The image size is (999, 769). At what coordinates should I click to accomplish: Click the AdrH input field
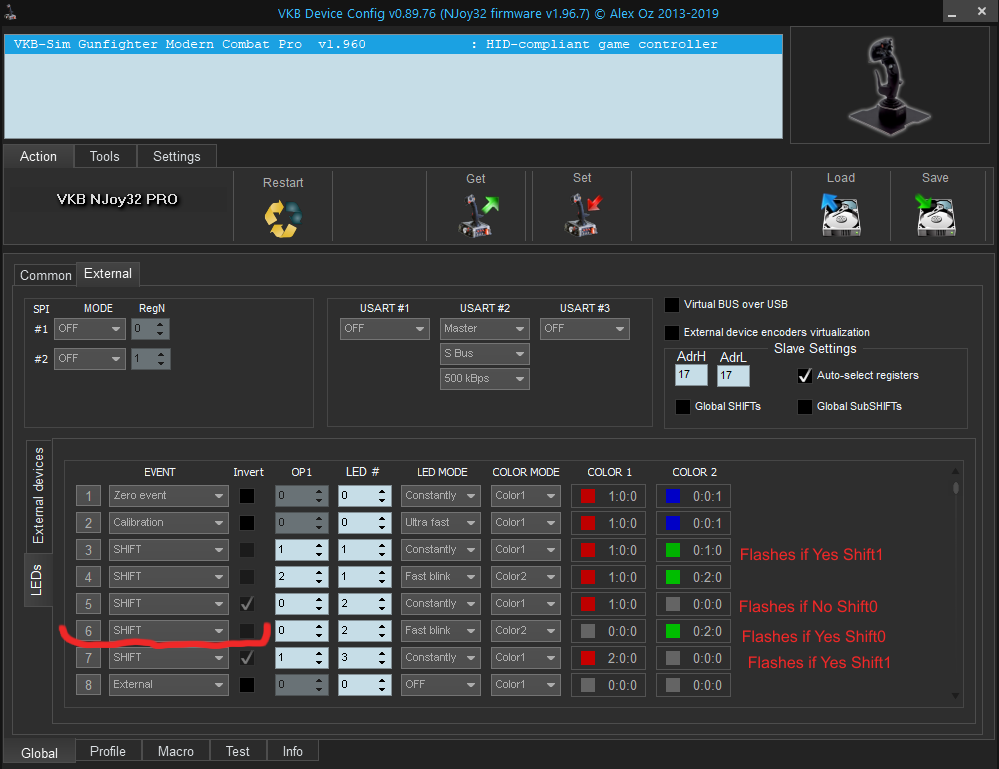tap(691, 375)
